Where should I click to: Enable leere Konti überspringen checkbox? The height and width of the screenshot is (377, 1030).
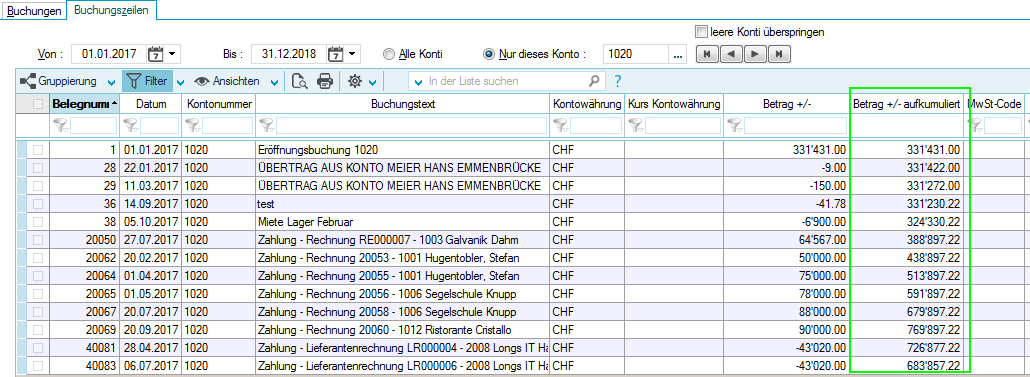(702, 32)
